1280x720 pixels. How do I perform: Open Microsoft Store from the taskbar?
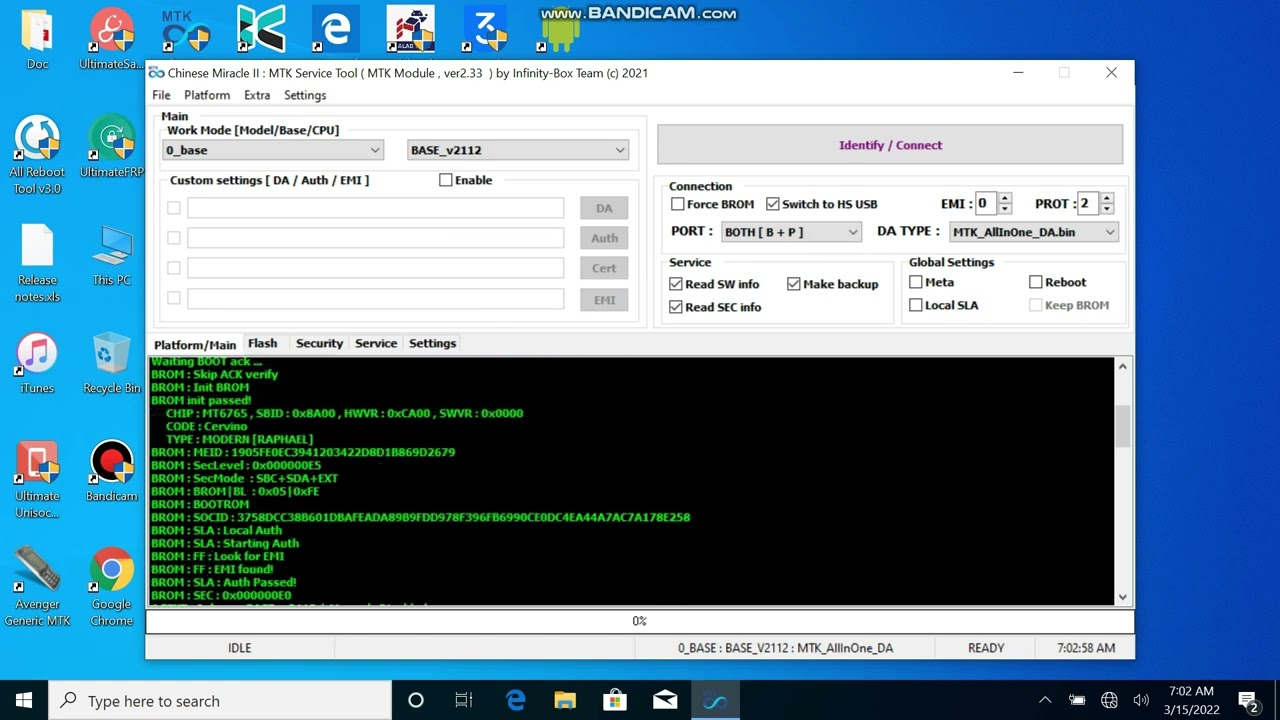click(x=615, y=701)
